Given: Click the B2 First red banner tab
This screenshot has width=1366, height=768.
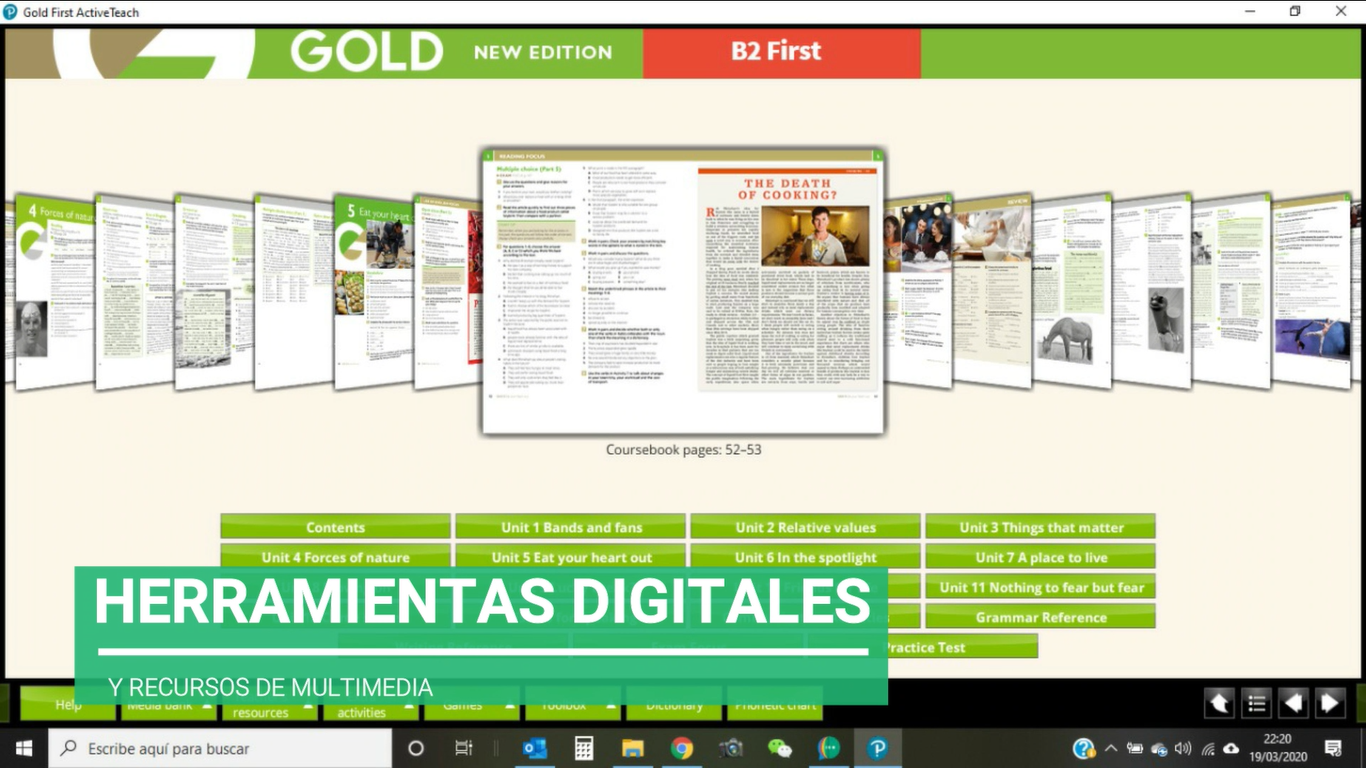Looking at the screenshot, I should pos(781,52).
